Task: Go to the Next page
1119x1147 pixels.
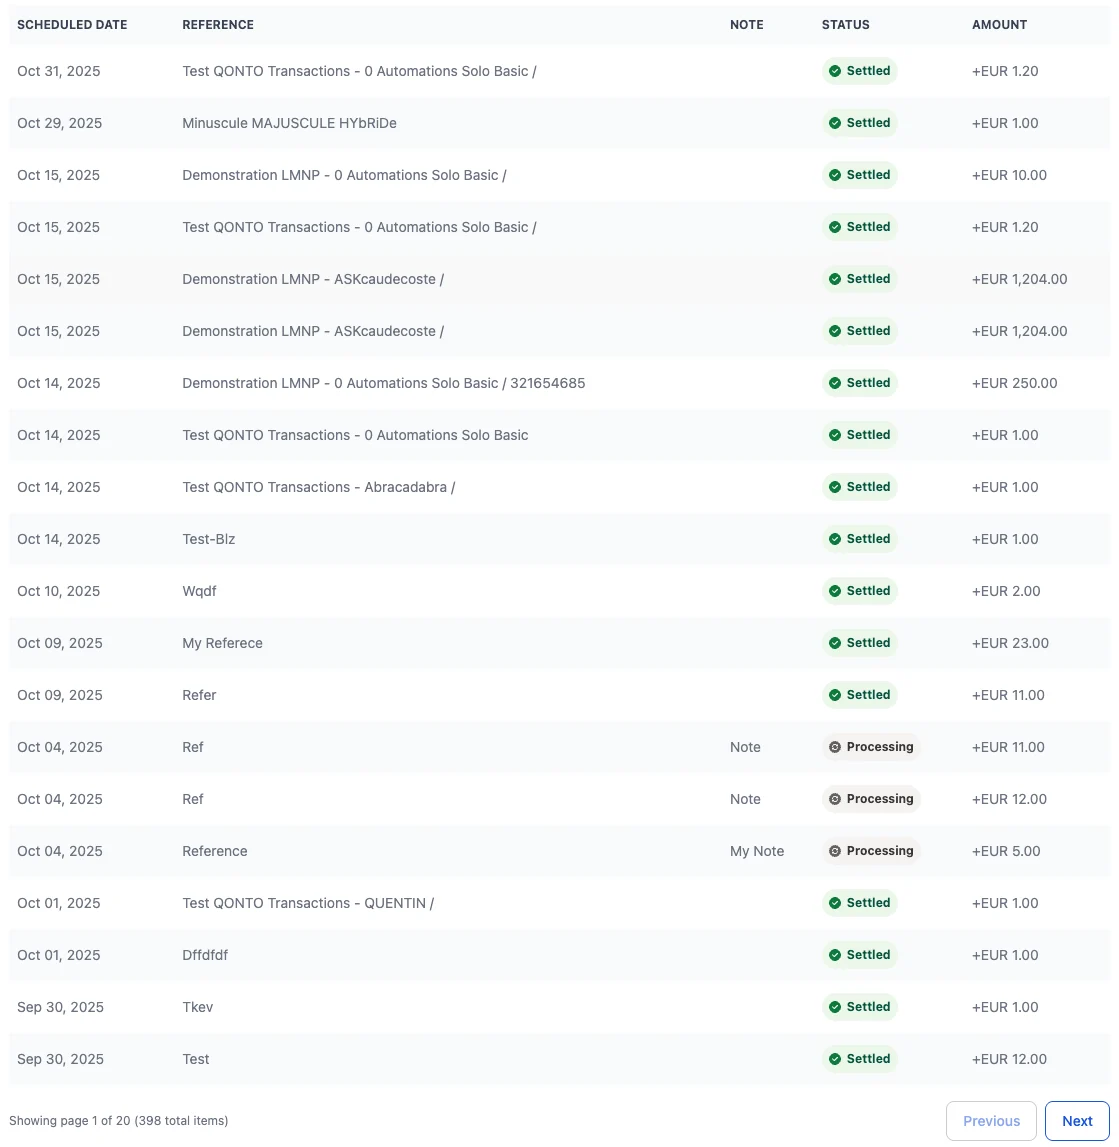Action: 1077,1121
